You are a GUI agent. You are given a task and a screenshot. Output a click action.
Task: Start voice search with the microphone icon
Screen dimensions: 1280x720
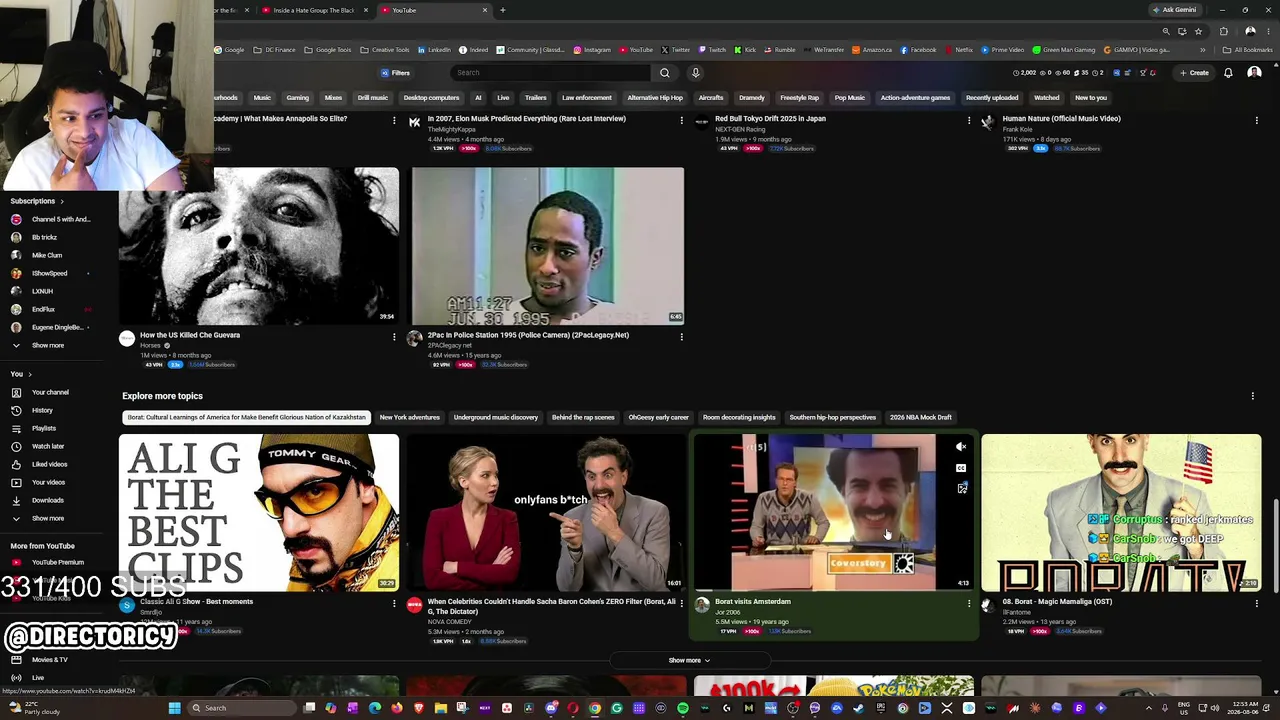pos(696,73)
